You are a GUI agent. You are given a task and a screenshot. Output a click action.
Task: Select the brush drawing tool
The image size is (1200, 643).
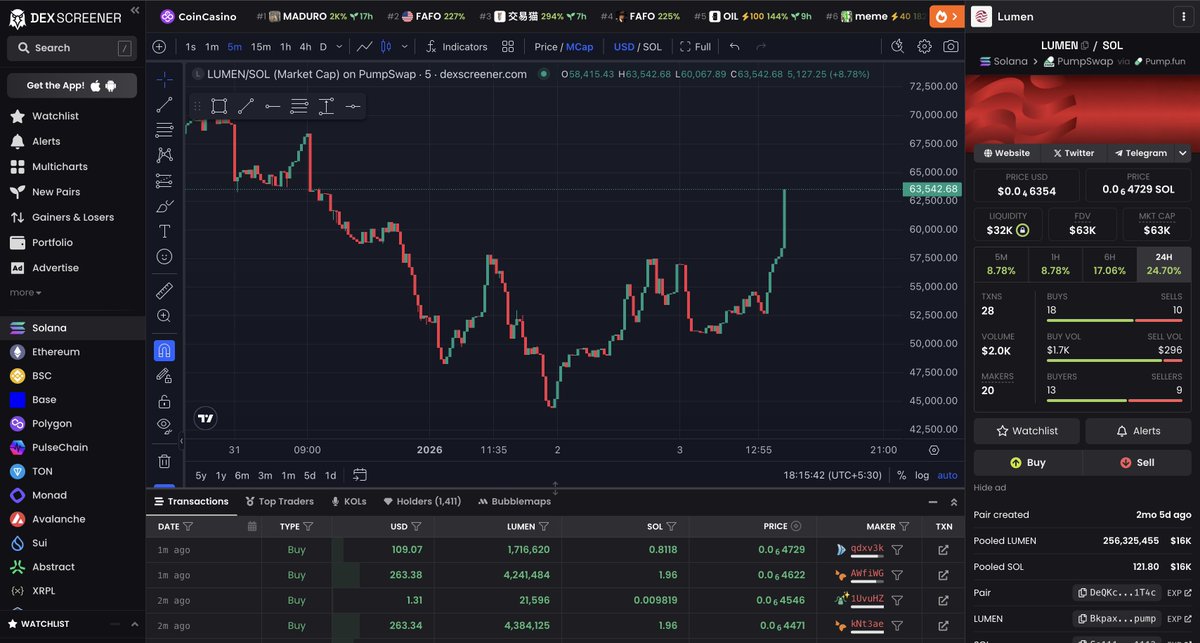[x=165, y=206]
